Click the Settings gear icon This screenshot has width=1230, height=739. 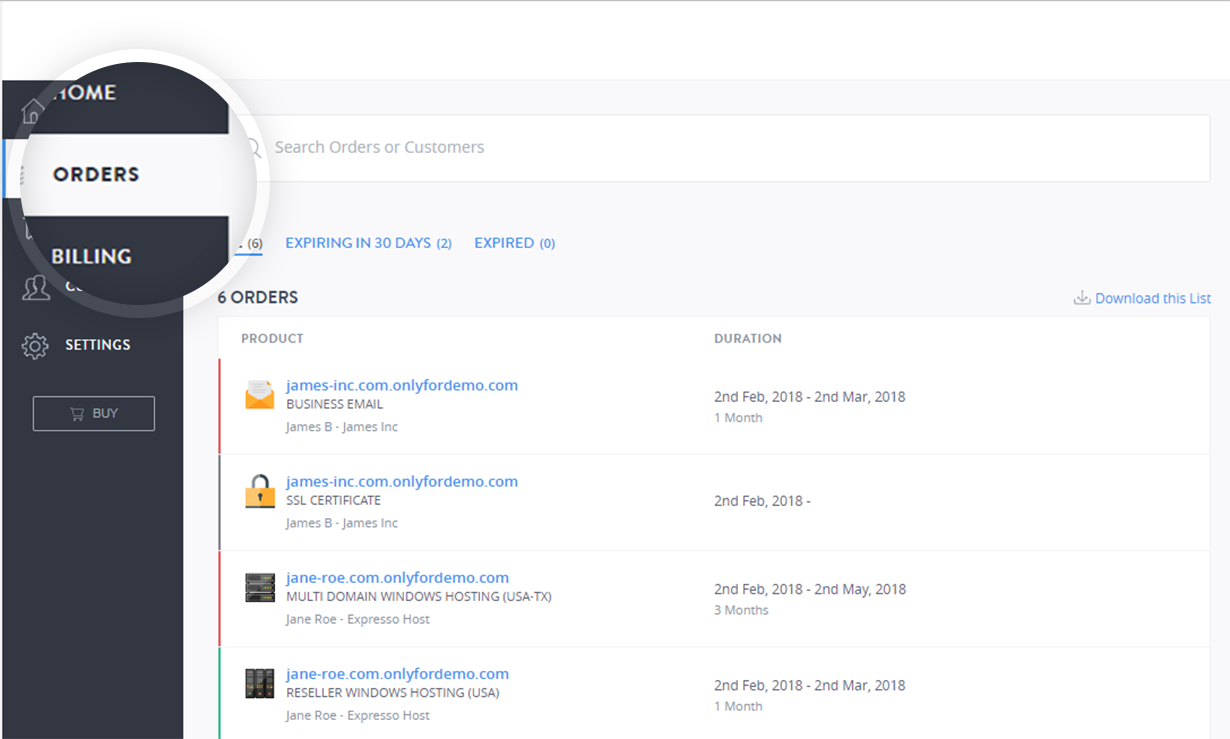coord(35,346)
